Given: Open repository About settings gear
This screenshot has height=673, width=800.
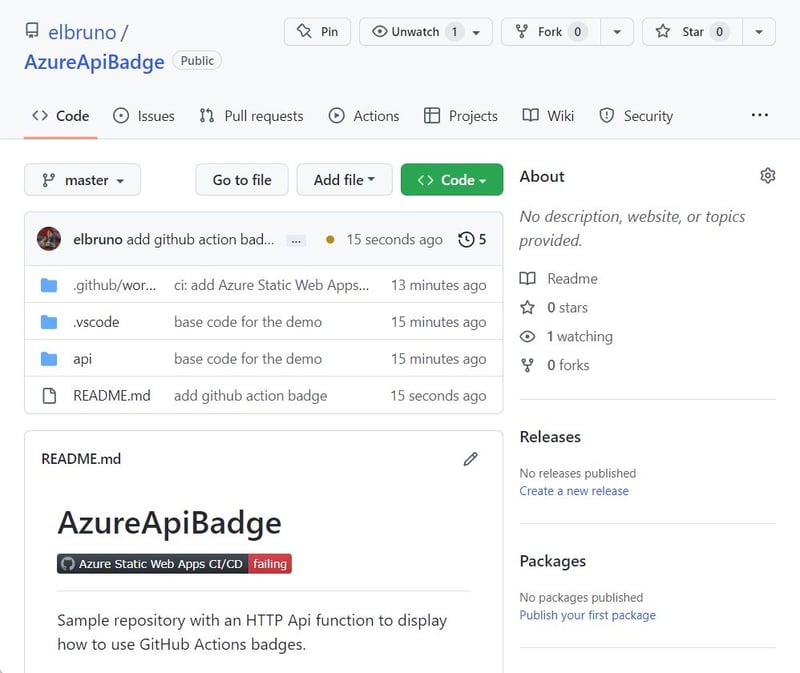Looking at the screenshot, I should point(767,176).
